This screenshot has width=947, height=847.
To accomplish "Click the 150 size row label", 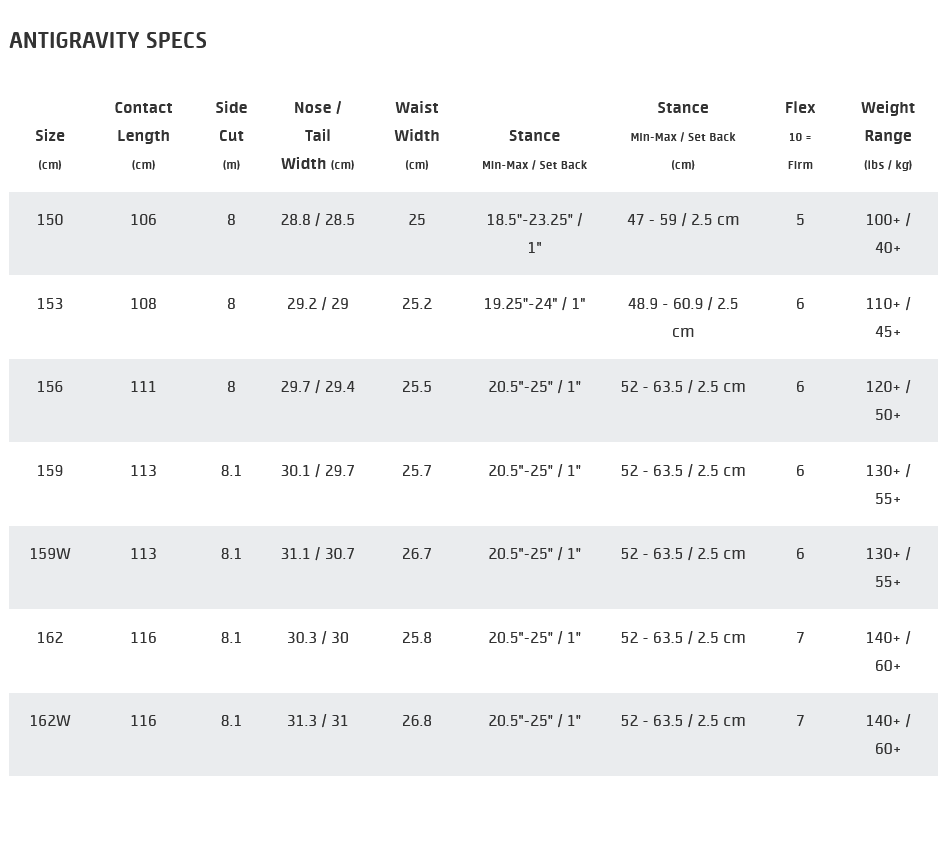I will pyautogui.click(x=50, y=220).
